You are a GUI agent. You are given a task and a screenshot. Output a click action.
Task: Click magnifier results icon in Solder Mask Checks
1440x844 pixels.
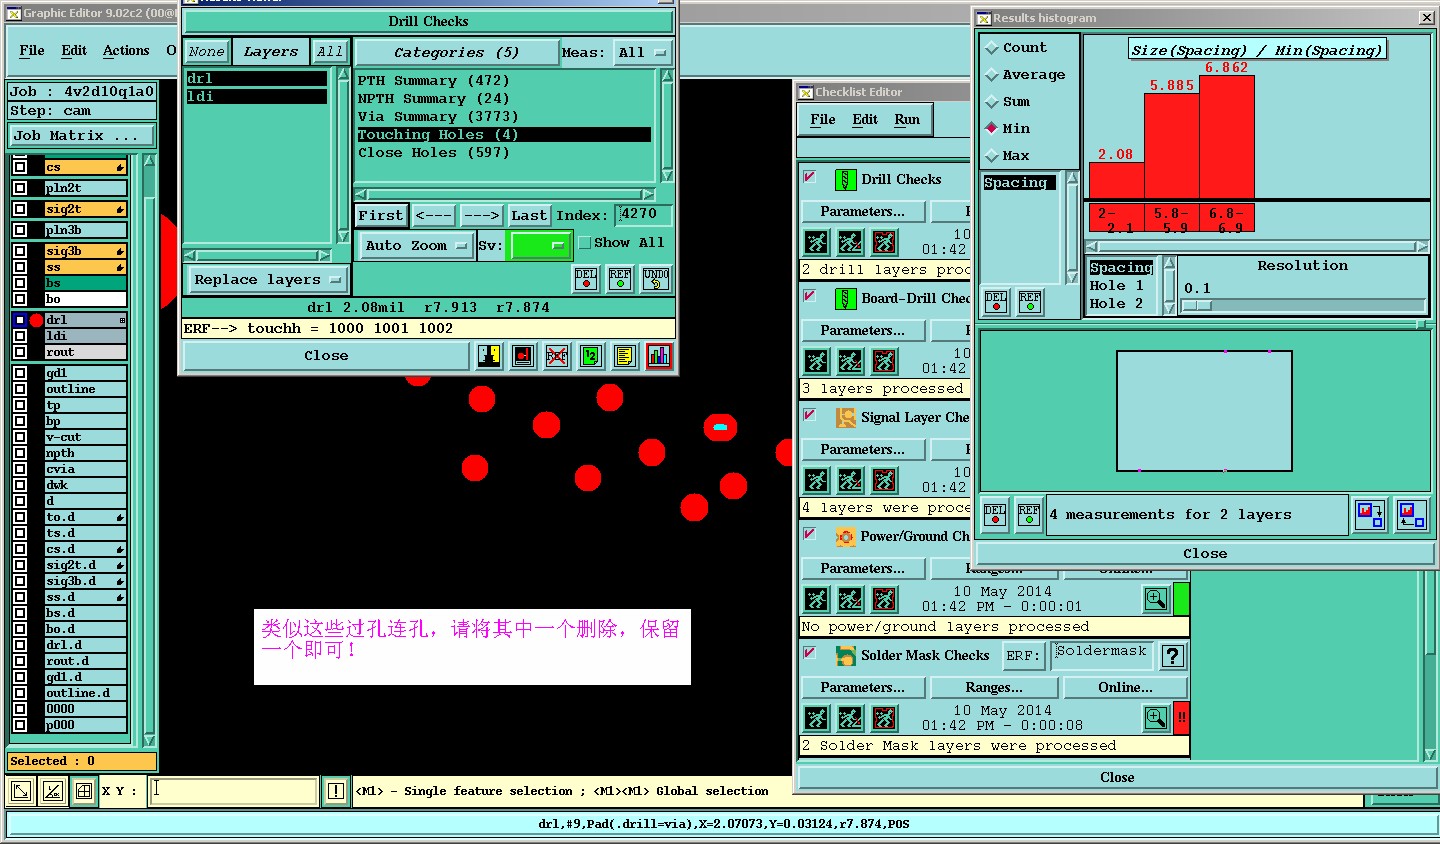[1156, 718]
